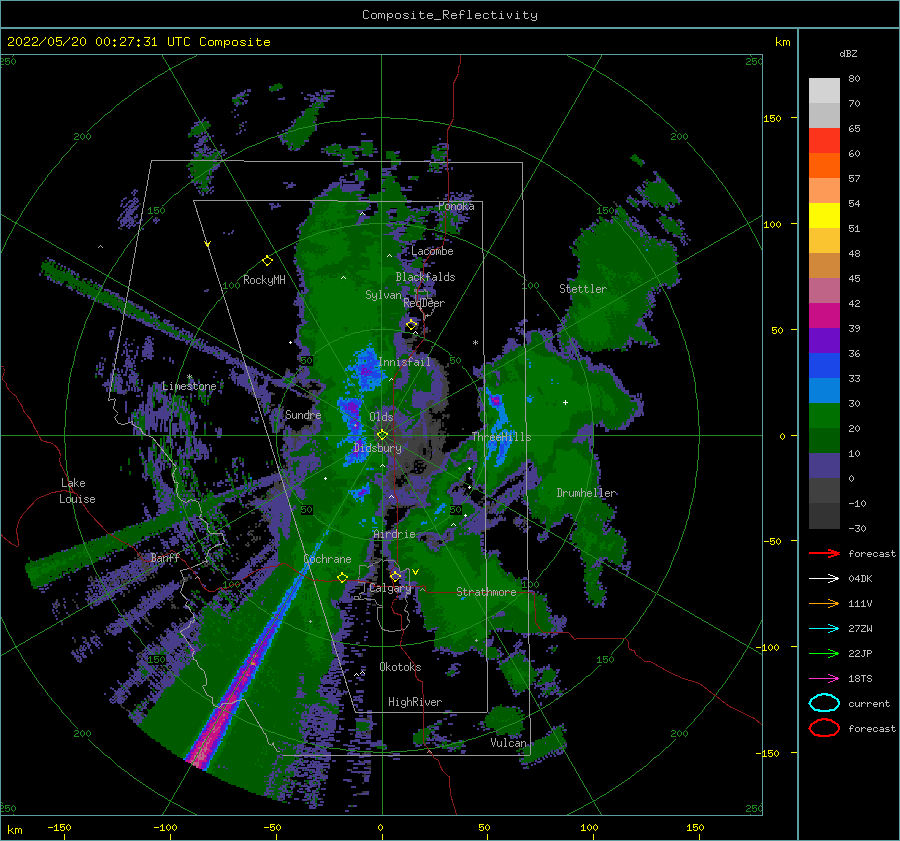This screenshot has height=841, width=900.
Task: Click the Okotoks city label
Action: (x=400, y=667)
